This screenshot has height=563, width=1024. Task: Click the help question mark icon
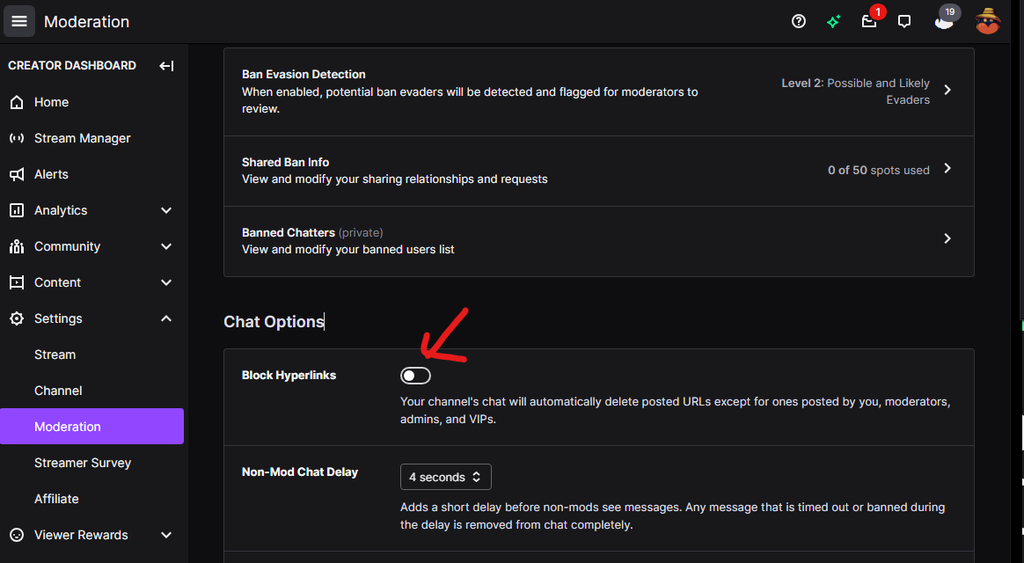798,21
